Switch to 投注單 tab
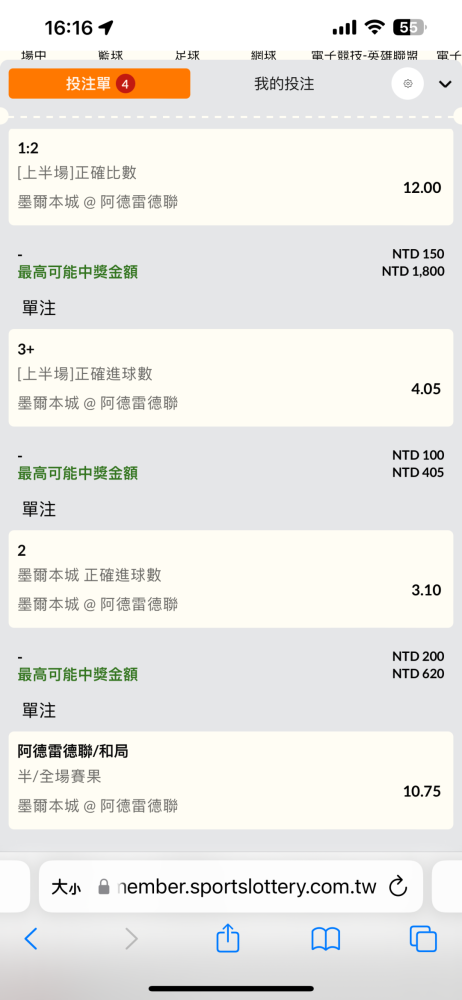Screen dimensions: 462x1000 pyautogui.click(x=99, y=84)
